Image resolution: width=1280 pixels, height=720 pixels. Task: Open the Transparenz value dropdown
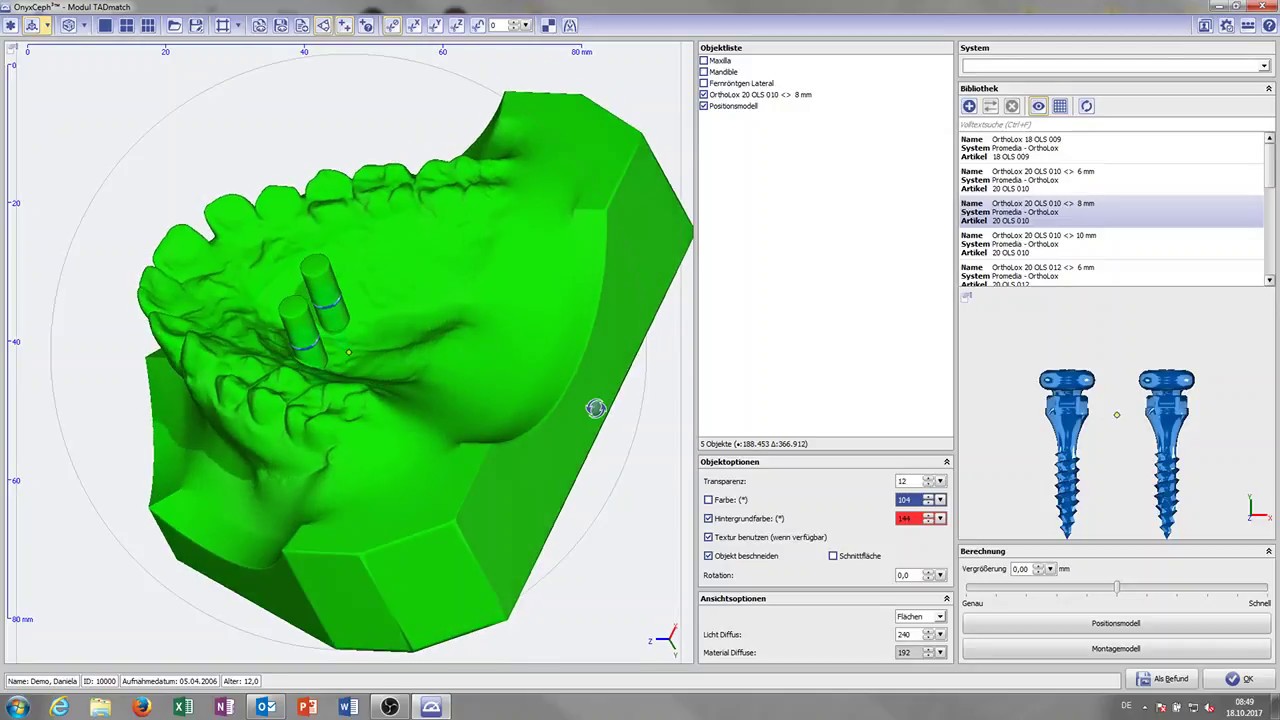pos(940,481)
